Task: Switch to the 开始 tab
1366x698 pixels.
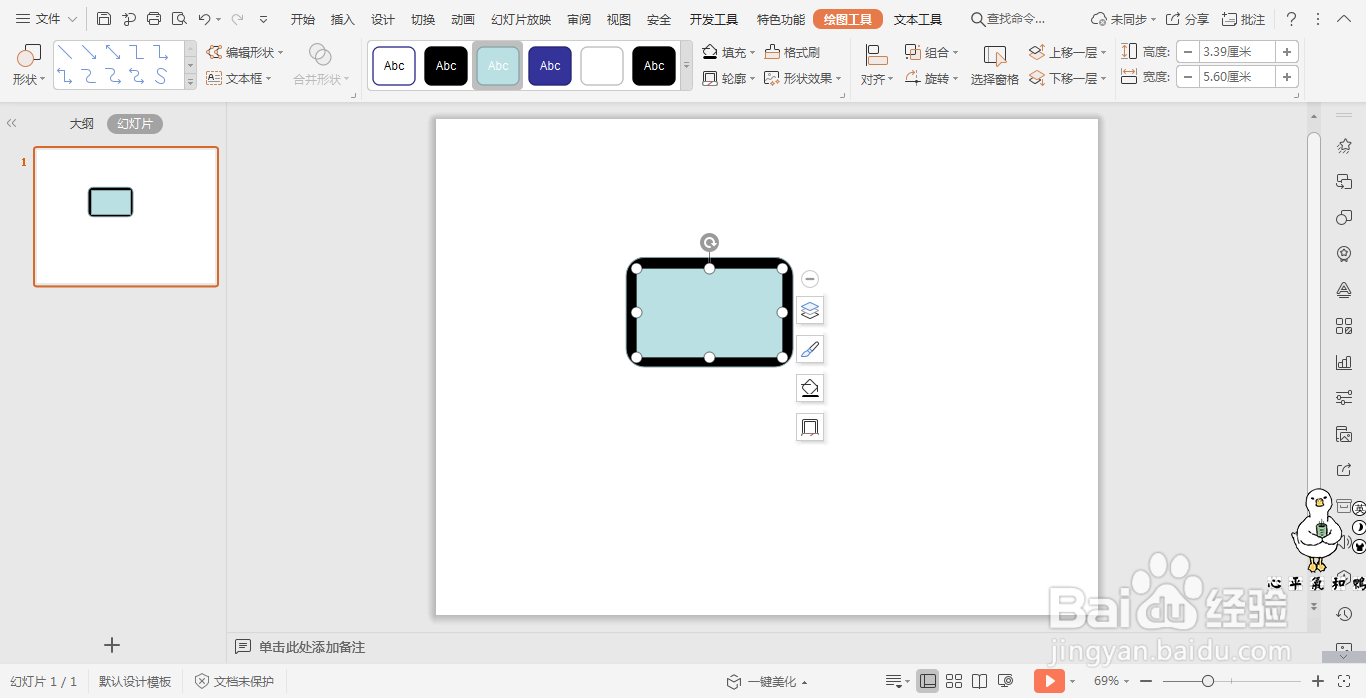Action: pyautogui.click(x=303, y=19)
